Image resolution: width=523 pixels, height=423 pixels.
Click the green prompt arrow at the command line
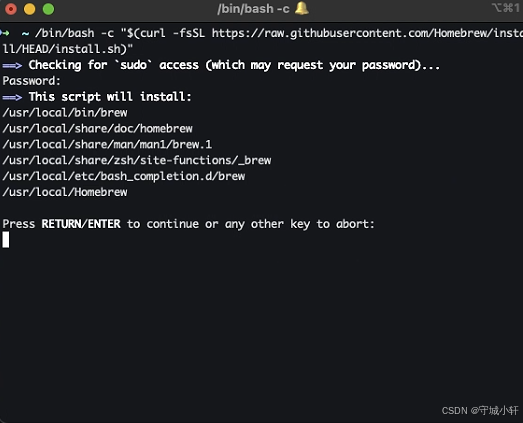pyautogui.click(x=5, y=33)
